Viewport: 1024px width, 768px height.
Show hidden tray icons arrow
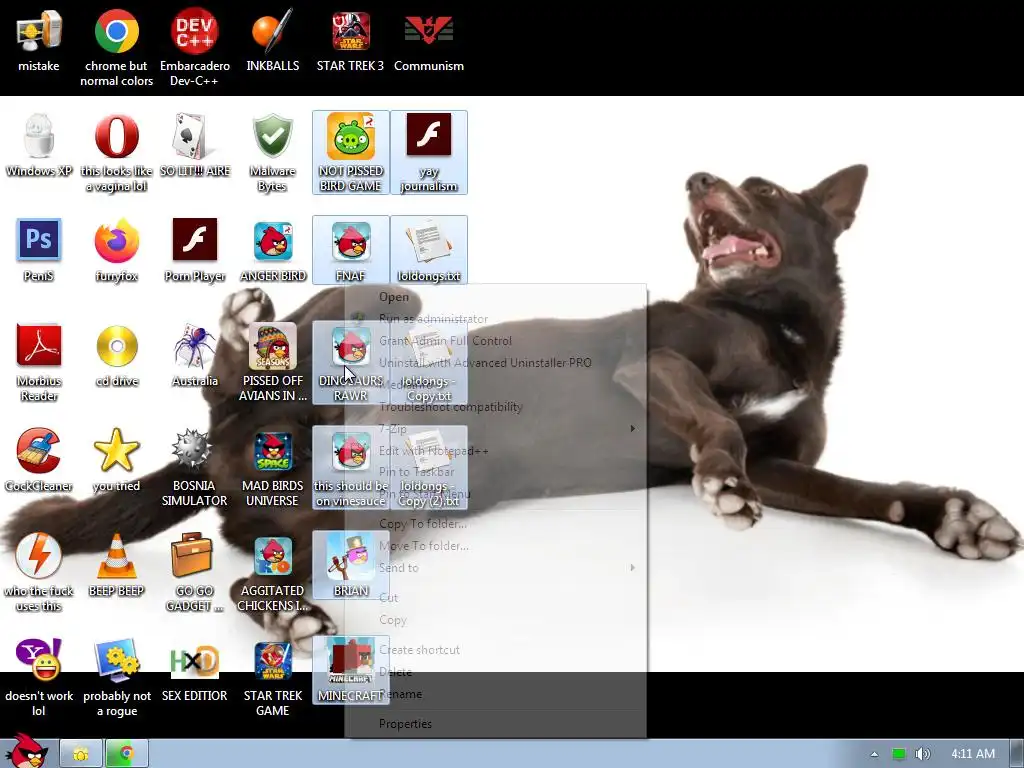coord(874,754)
